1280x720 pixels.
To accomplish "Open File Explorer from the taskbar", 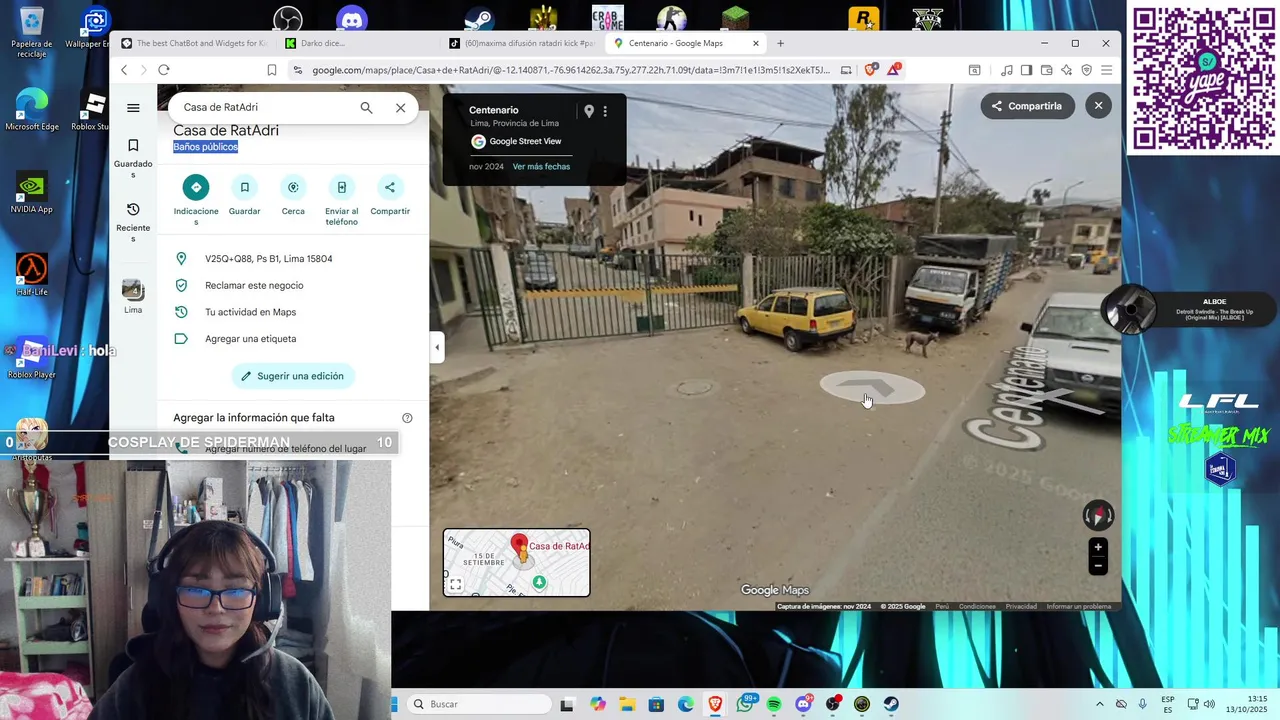I will coord(627,704).
